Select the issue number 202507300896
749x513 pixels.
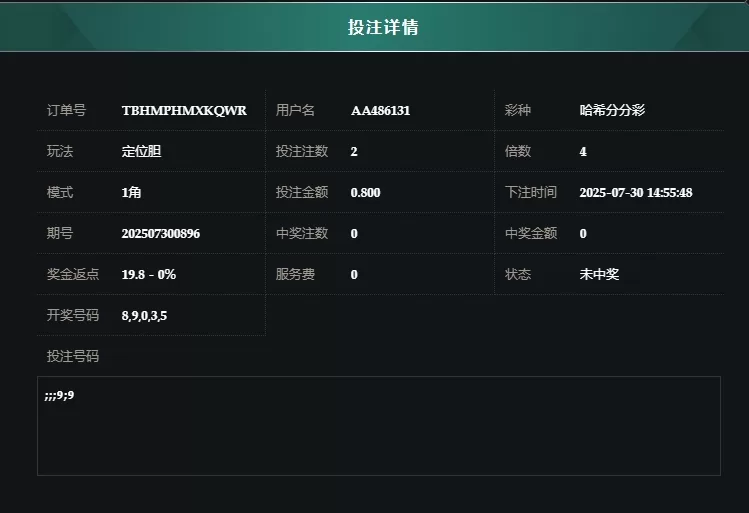click(x=160, y=234)
